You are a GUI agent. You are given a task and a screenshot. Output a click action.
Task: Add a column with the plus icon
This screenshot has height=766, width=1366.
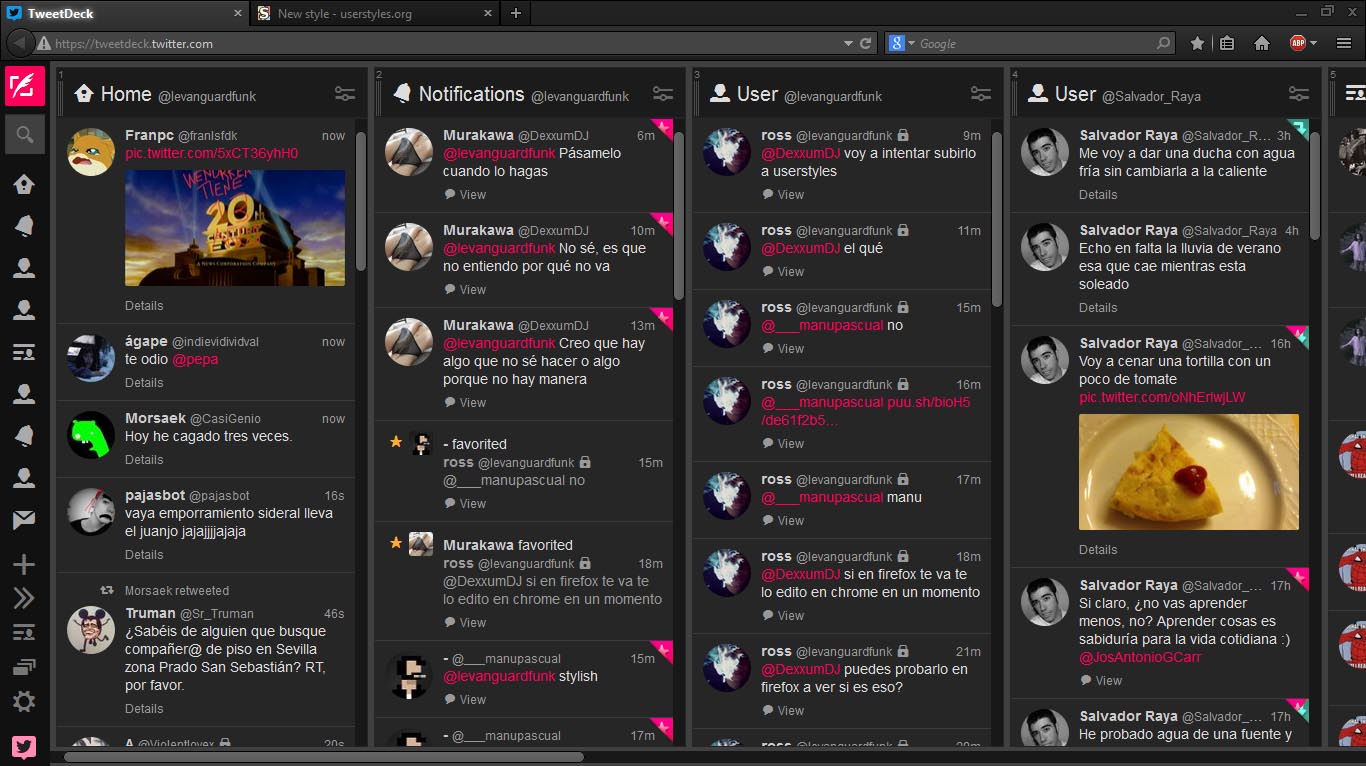(x=24, y=565)
